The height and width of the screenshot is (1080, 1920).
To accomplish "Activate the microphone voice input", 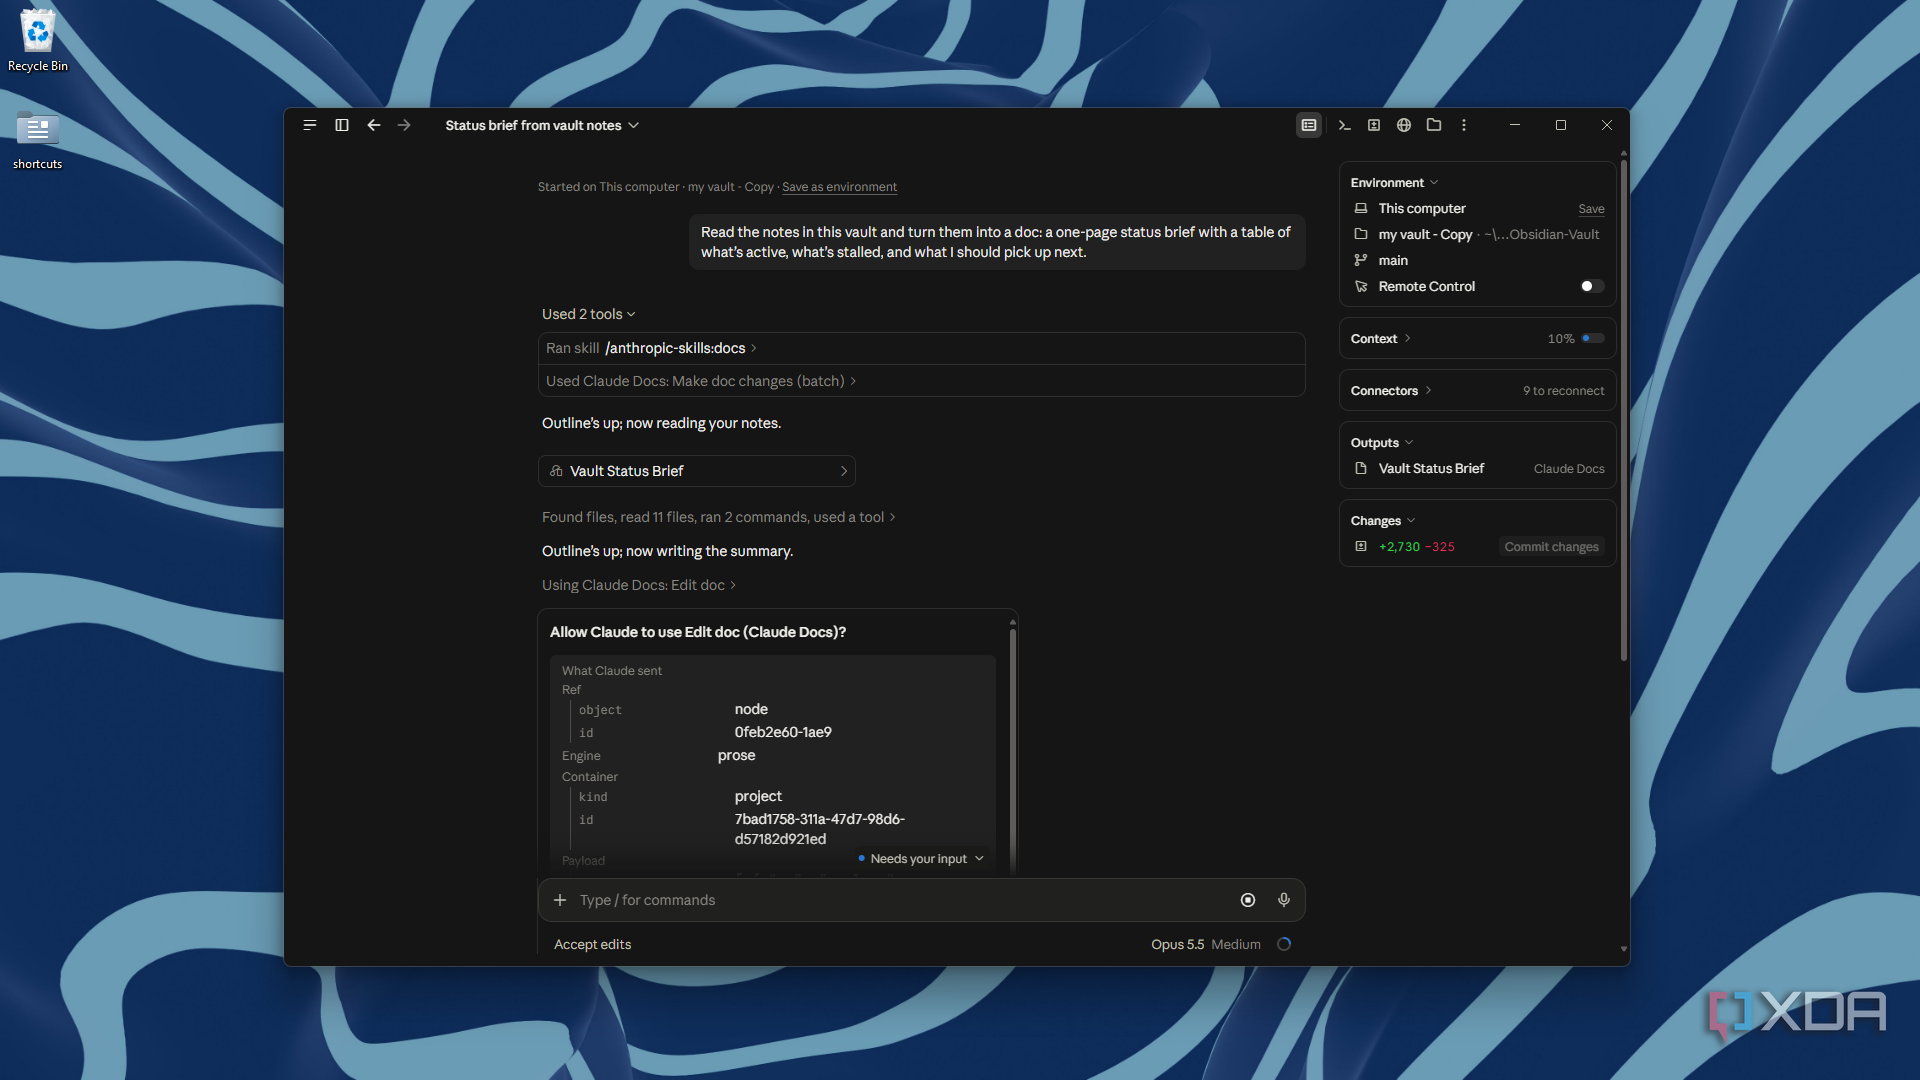I will click(1284, 900).
